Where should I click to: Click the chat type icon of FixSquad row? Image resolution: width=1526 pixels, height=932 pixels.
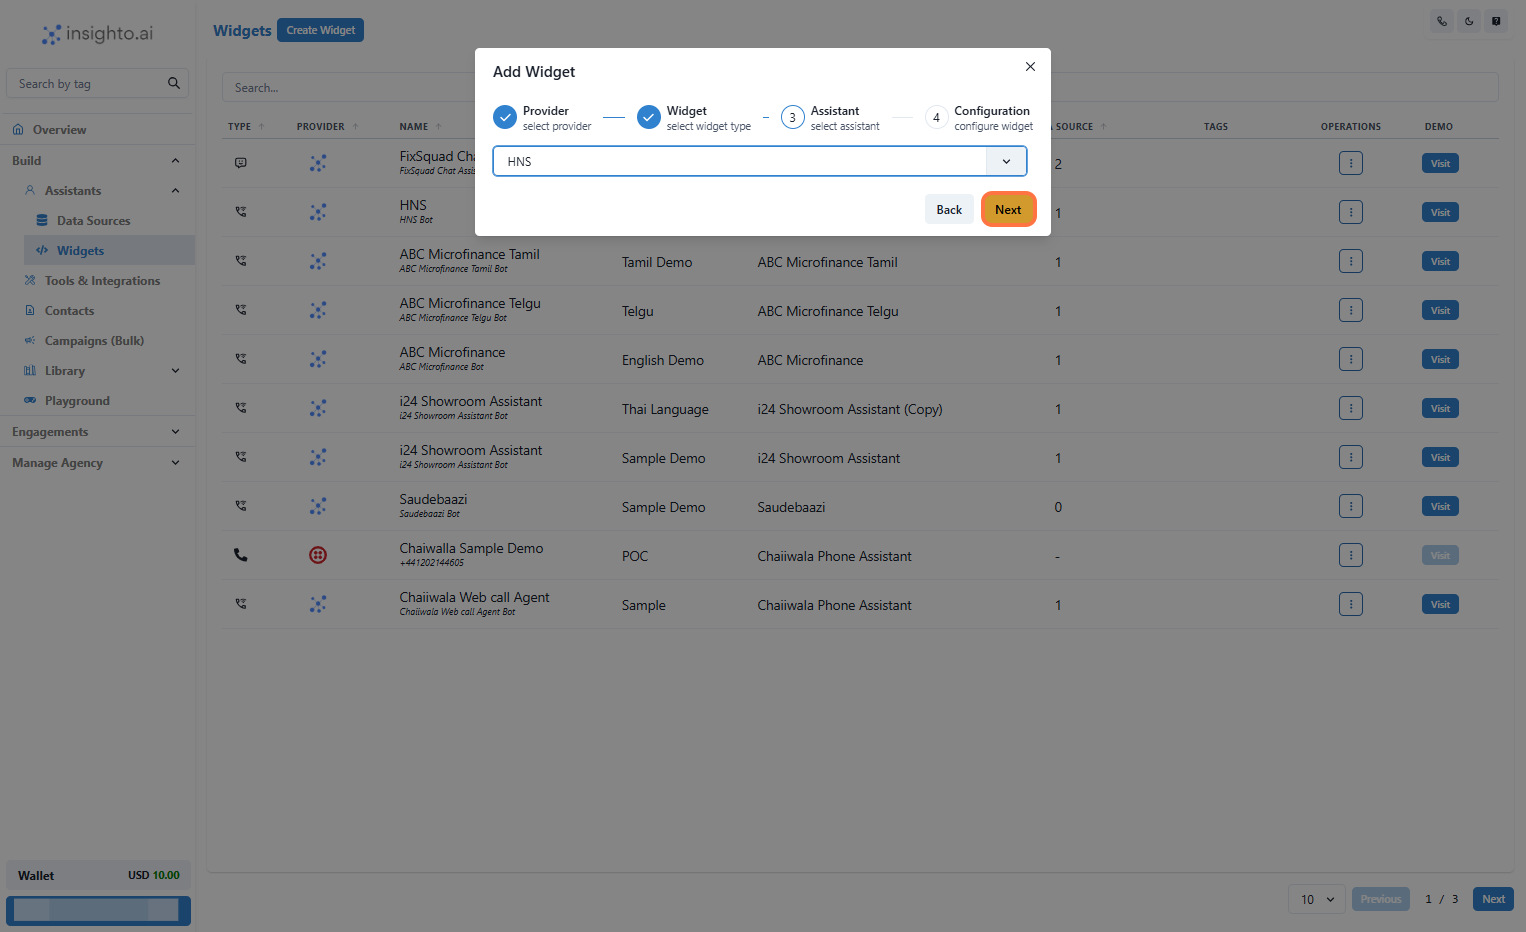pyautogui.click(x=241, y=163)
